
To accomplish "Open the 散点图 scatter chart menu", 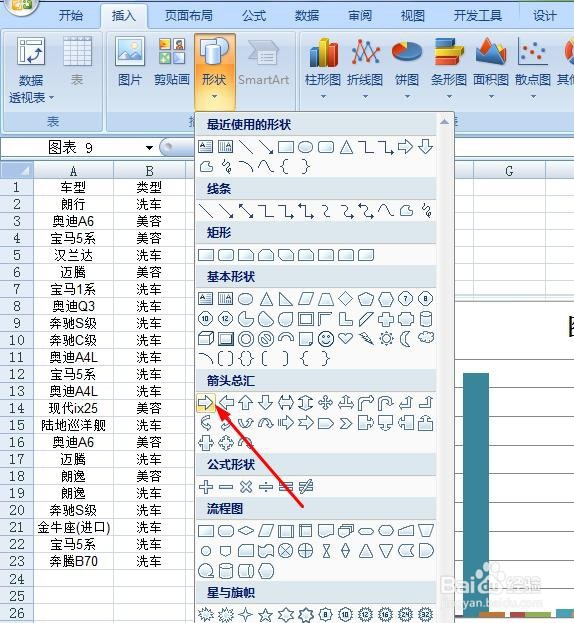I will click(x=533, y=70).
